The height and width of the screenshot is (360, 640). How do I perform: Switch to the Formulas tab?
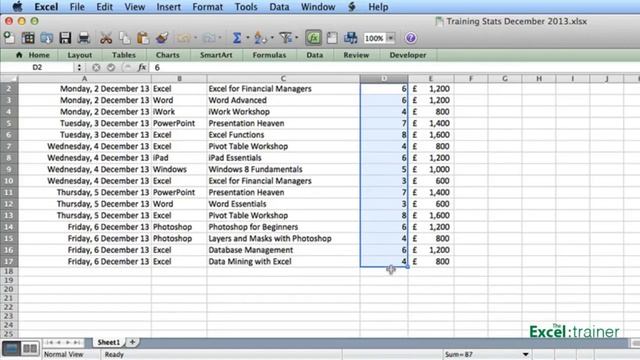click(269, 55)
